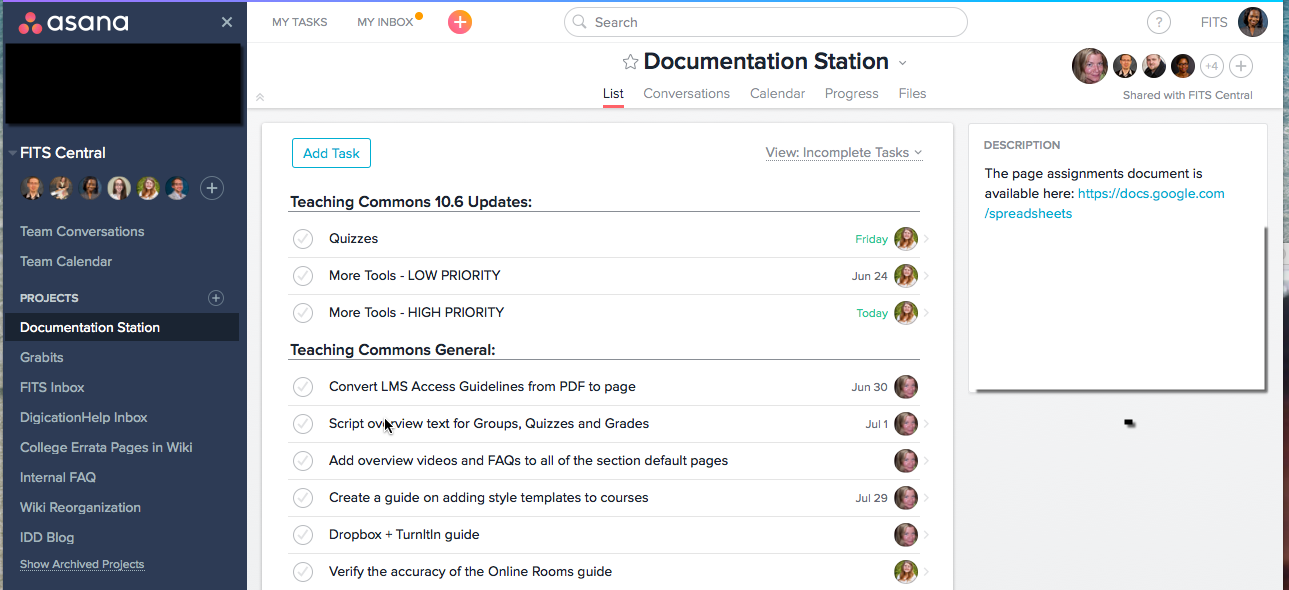The height and width of the screenshot is (590, 1289).
Task: Switch to the Calendar tab
Action: pos(777,94)
